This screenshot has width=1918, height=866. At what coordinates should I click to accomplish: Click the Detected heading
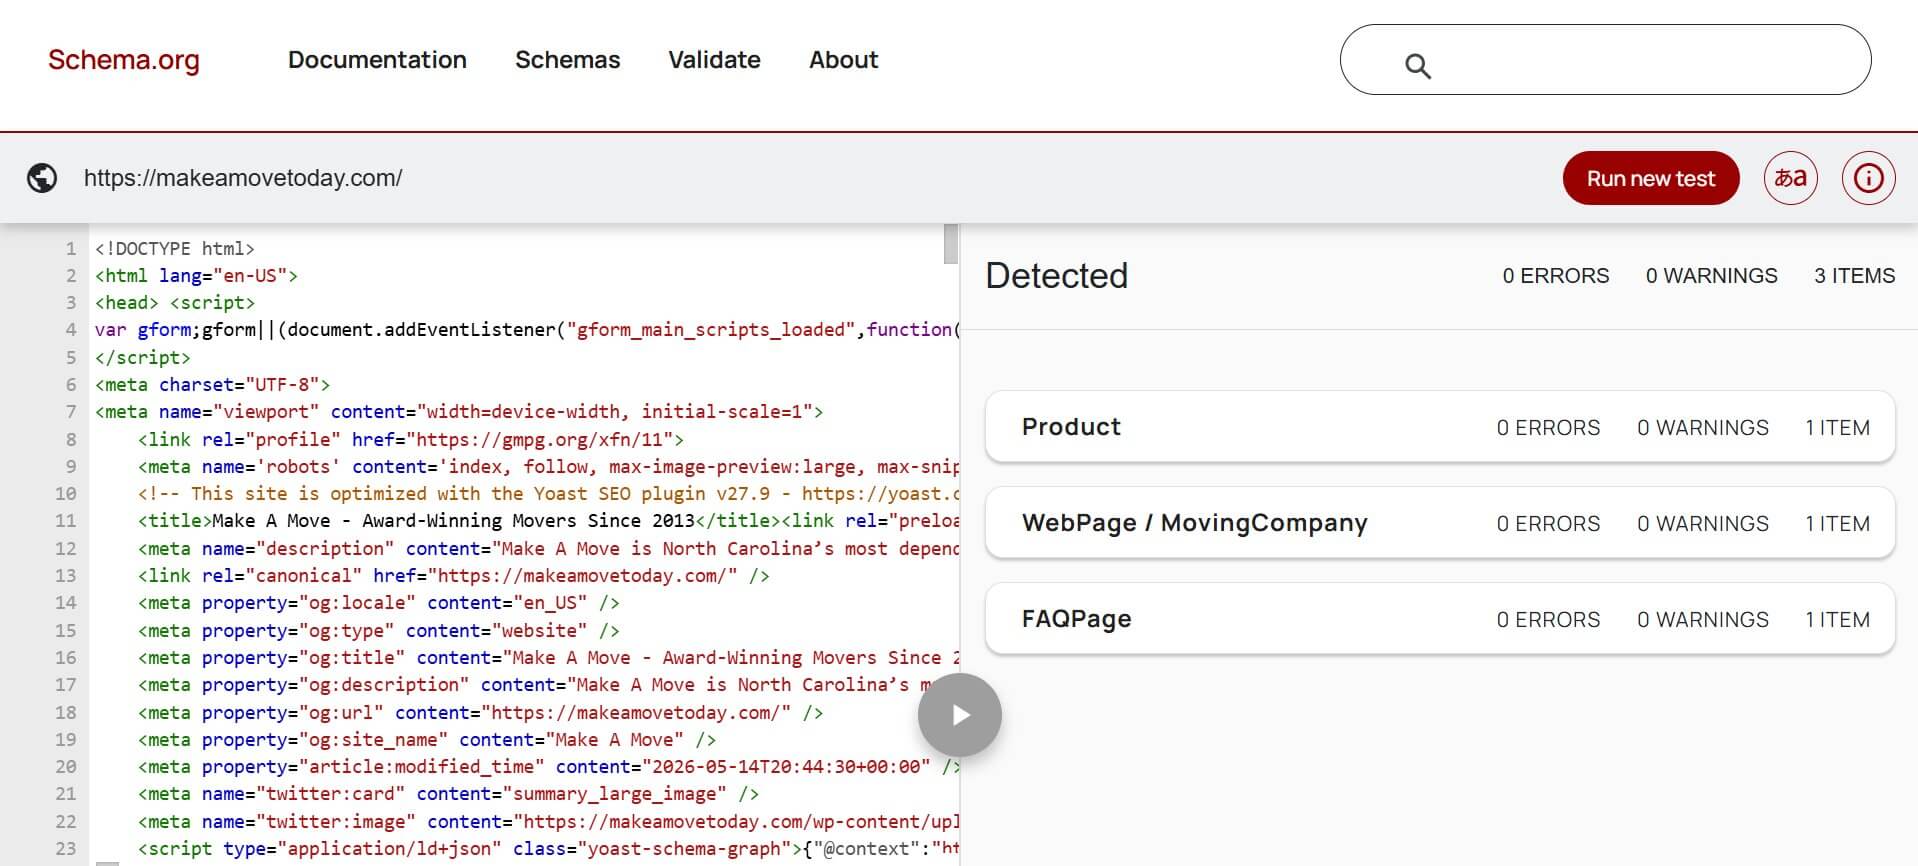[x=1057, y=276]
